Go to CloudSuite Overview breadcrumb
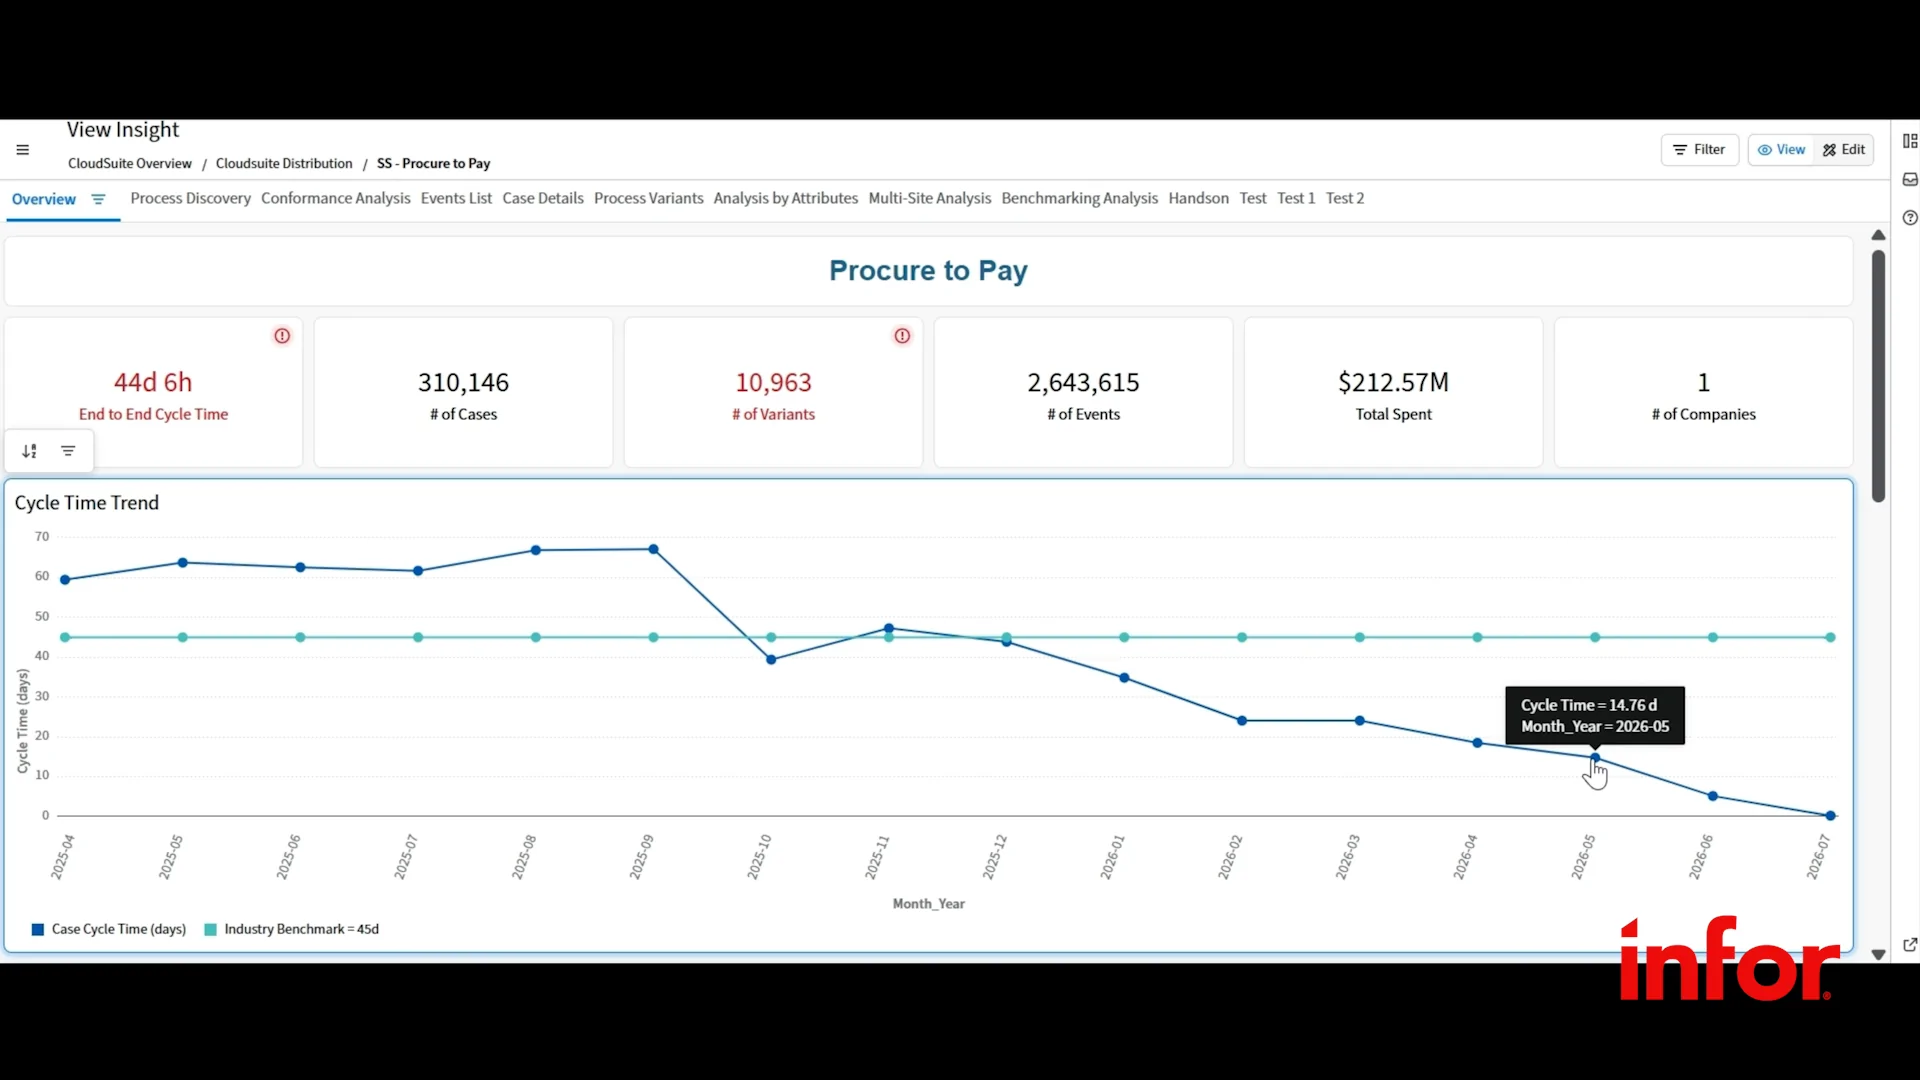 click(x=130, y=163)
